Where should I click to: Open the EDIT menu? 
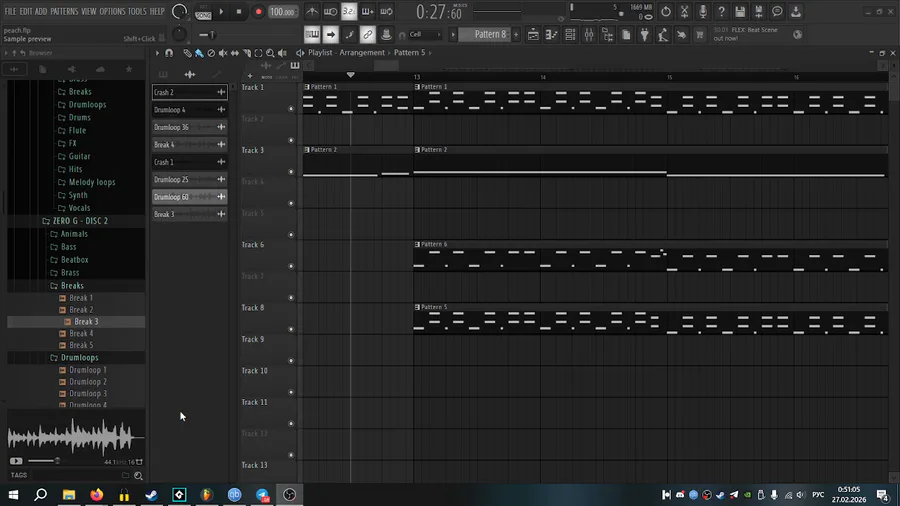(x=26, y=11)
